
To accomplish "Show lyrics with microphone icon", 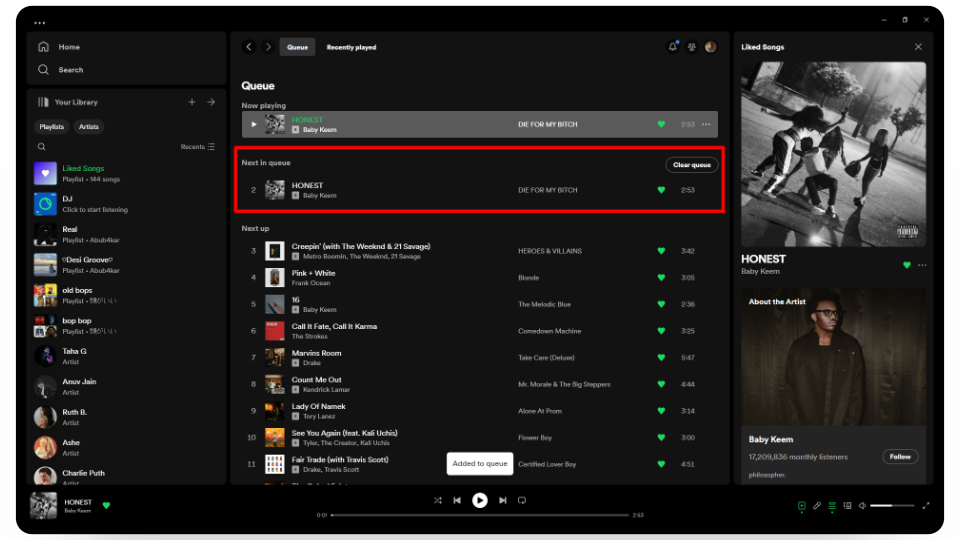I will click(817, 506).
